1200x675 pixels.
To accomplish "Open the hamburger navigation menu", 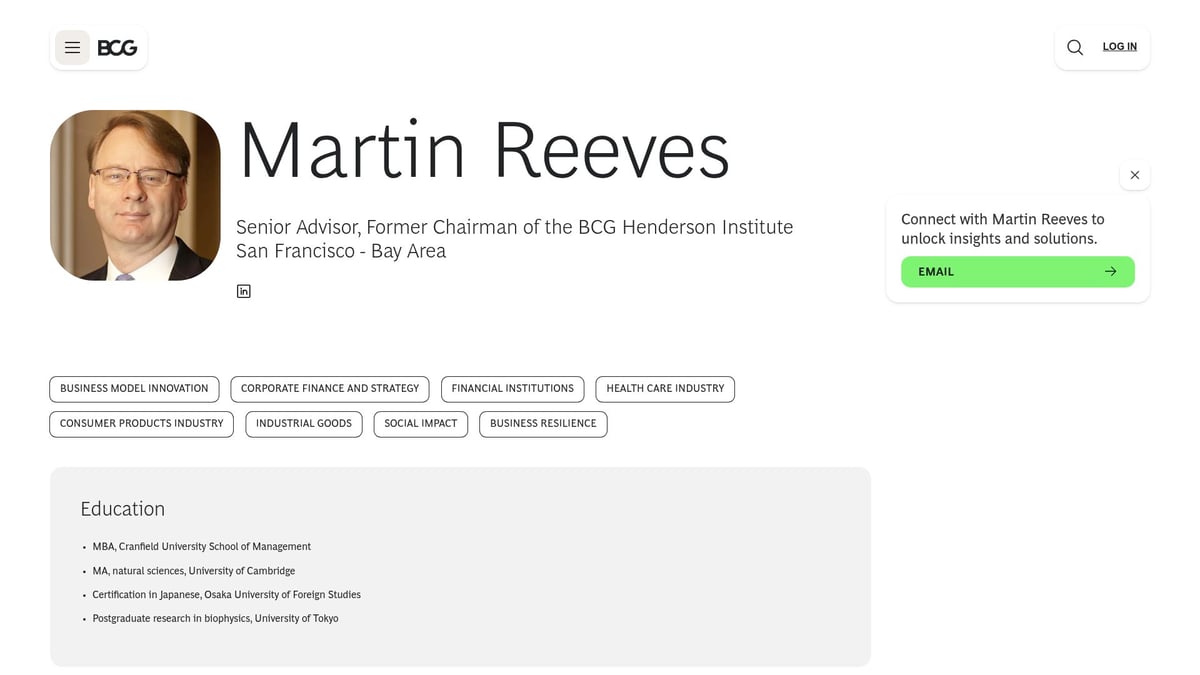I will (71, 47).
